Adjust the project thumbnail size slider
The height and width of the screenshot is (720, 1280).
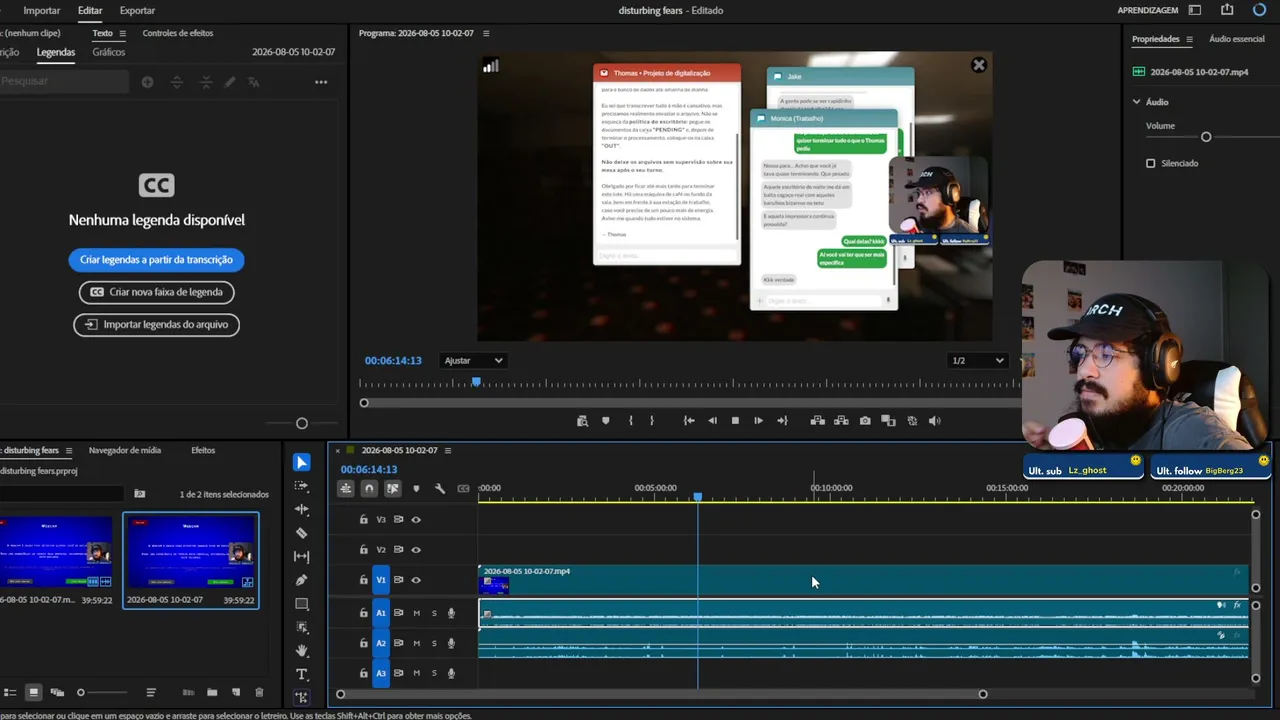(81, 692)
